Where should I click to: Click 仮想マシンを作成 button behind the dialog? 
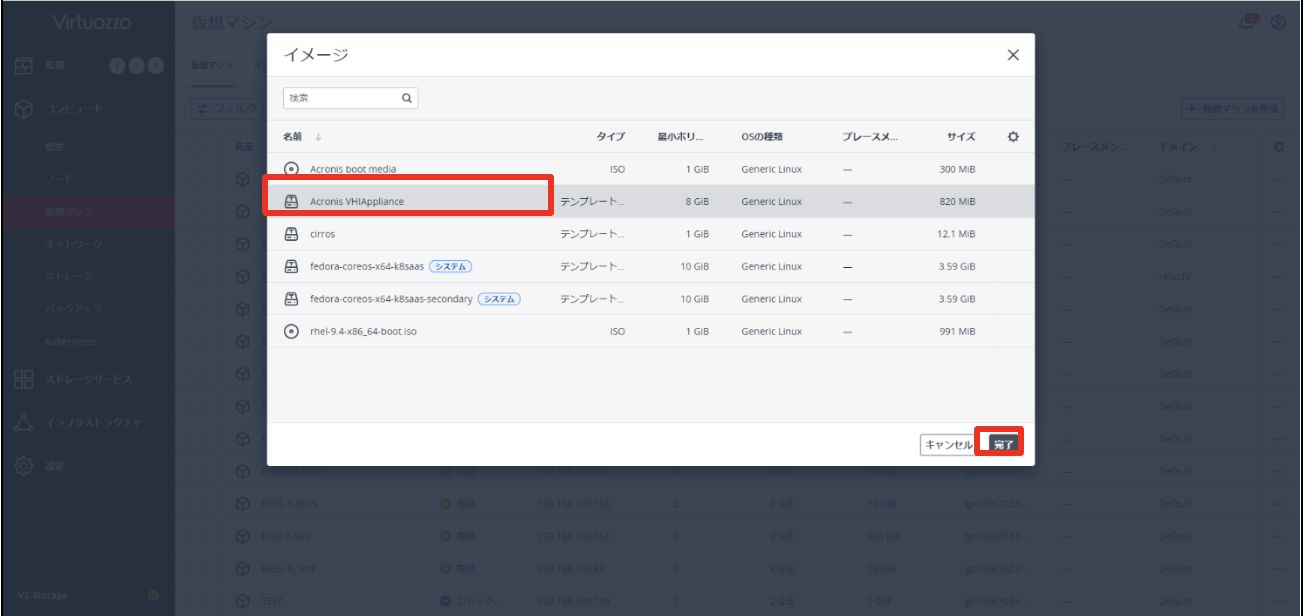[1233, 108]
